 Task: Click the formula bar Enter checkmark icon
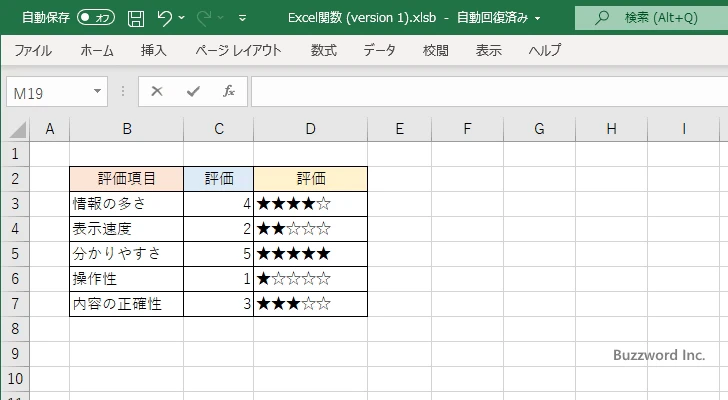192,91
